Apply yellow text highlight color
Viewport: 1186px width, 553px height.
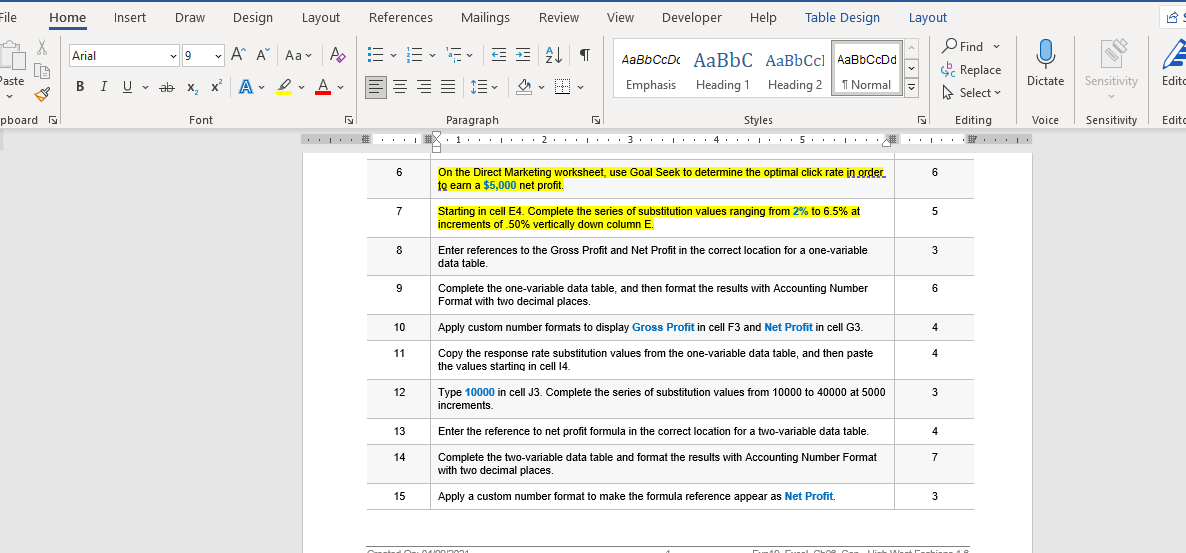point(284,88)
